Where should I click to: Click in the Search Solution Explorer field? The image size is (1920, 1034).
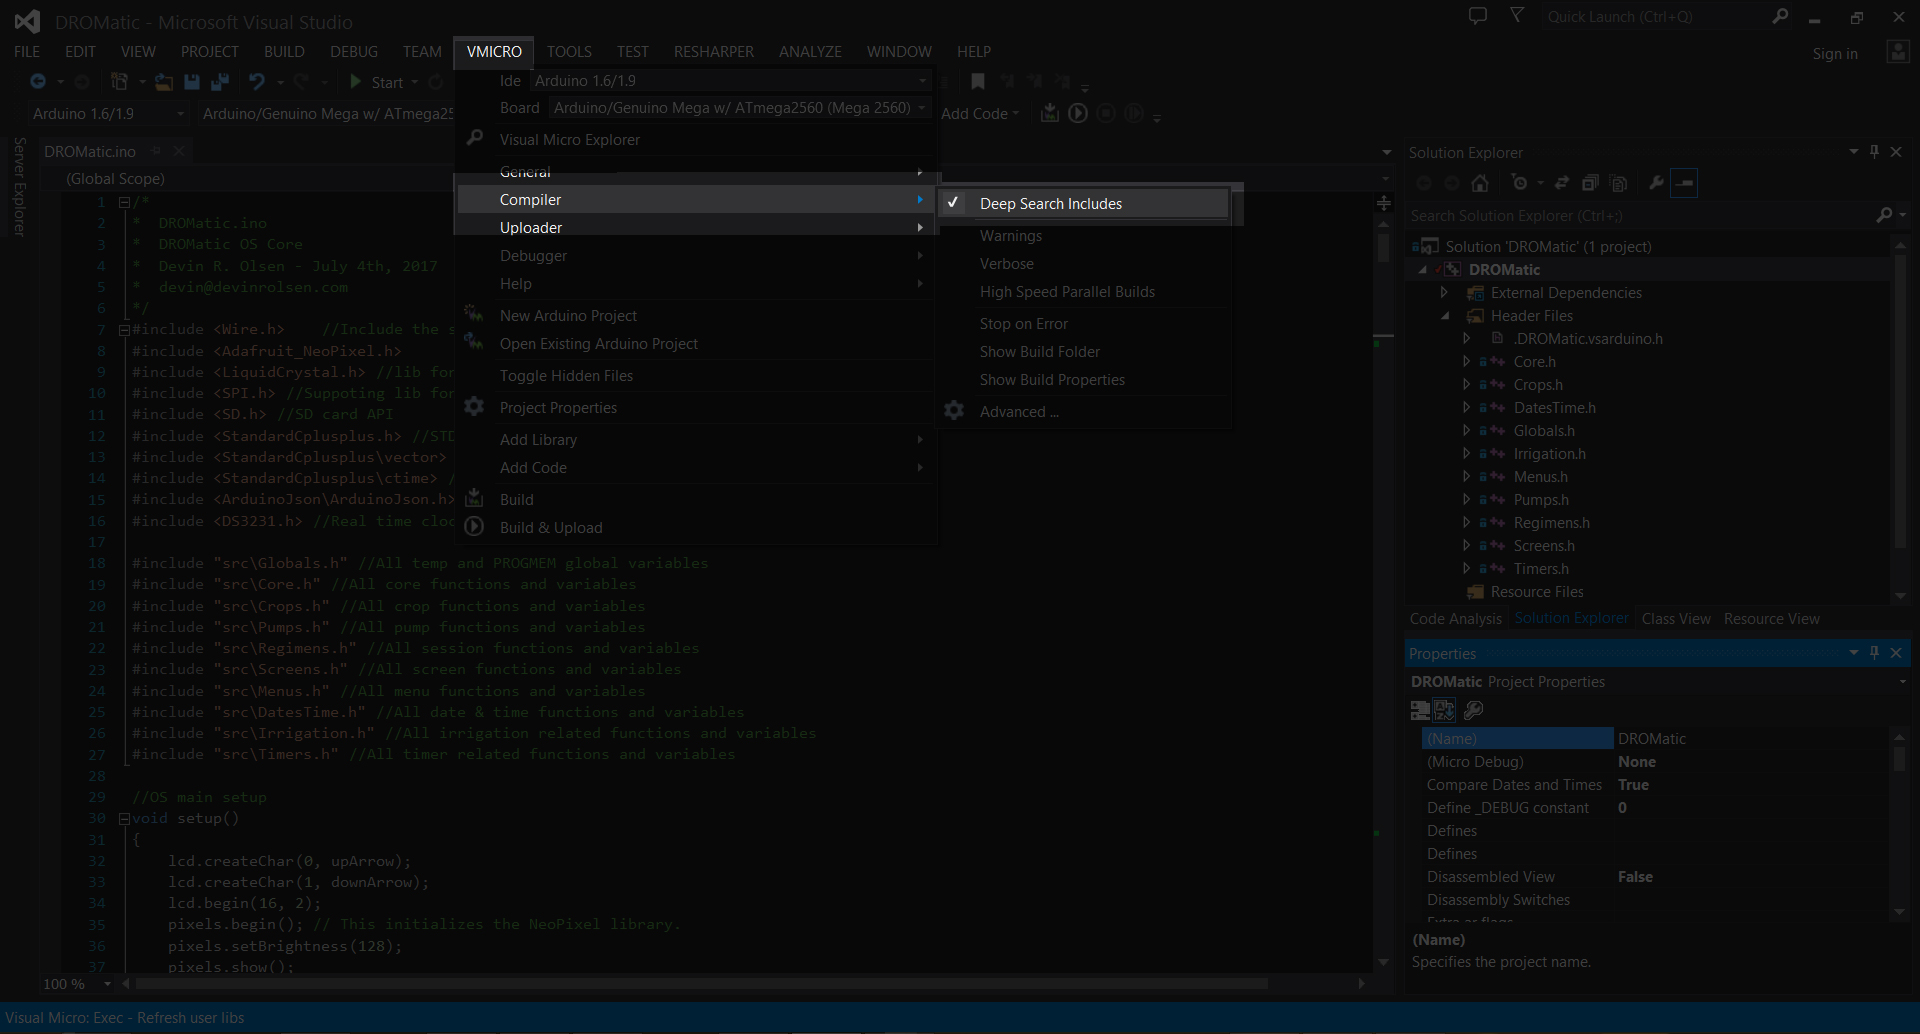coord(1640,216)
